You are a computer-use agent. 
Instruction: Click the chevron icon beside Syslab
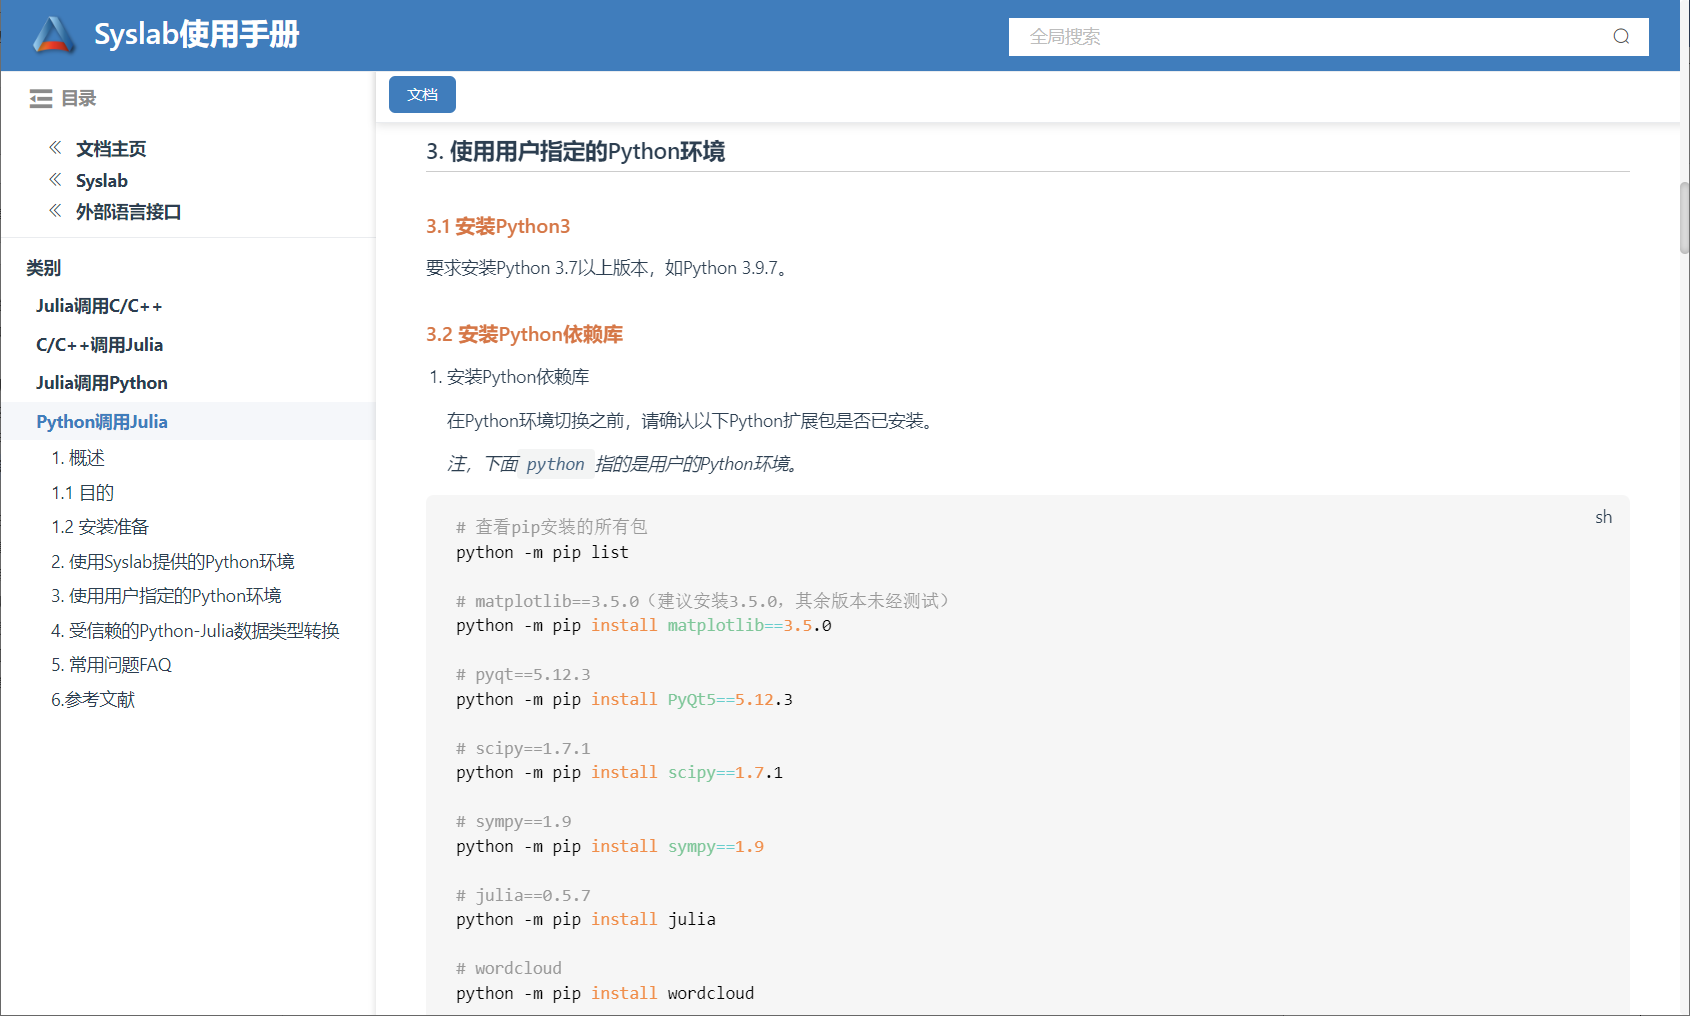coord(55,180)
